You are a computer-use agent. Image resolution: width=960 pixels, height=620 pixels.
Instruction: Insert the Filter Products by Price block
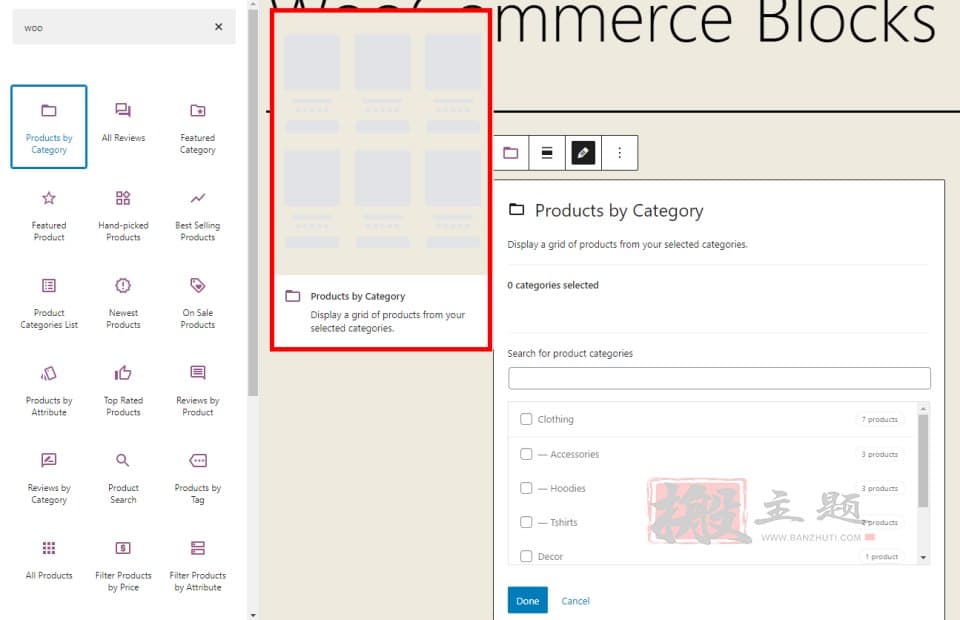click(123, 565)
